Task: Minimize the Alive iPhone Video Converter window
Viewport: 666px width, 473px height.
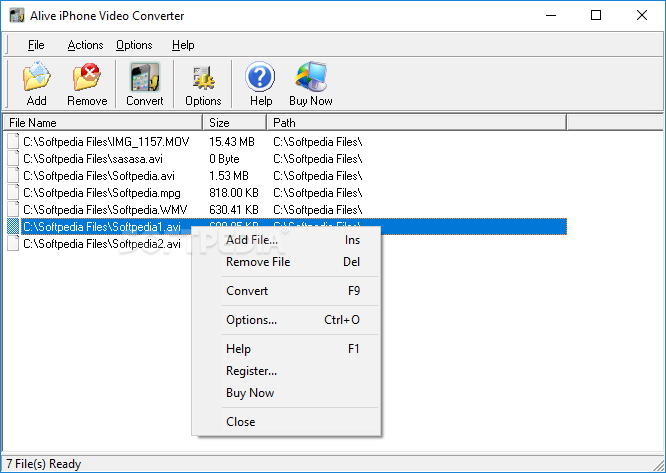Action: point(551,16)
